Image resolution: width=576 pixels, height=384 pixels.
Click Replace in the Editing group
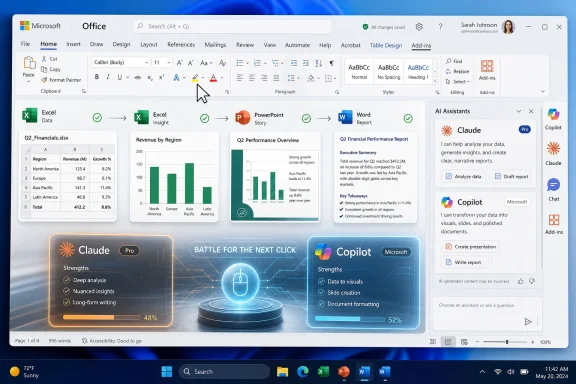pyautogui.click(x=457, y=71)
